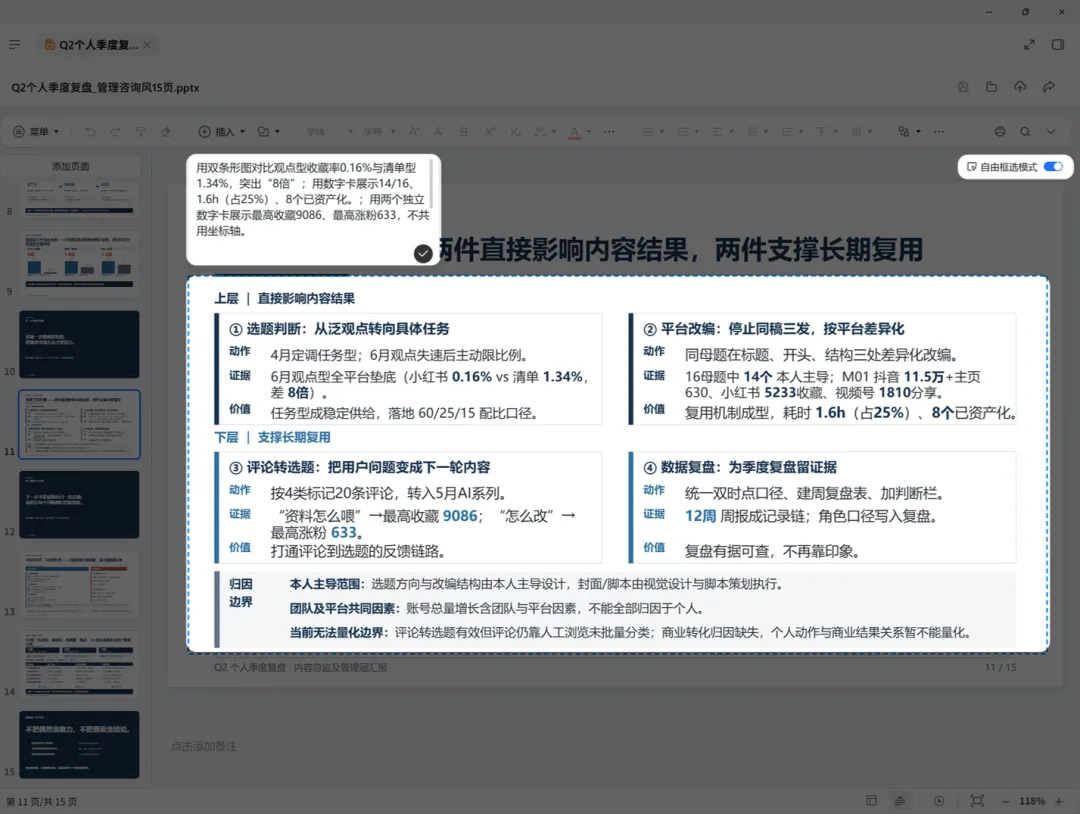Start slideshow with play icon
This screenshot has width=1080, height=814.
(939, 800)
